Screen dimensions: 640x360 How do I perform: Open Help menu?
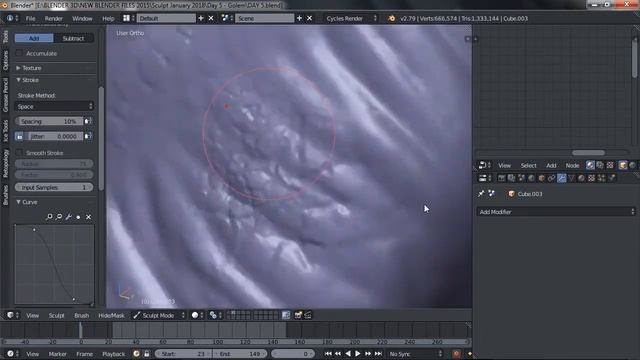pos(108,19)
